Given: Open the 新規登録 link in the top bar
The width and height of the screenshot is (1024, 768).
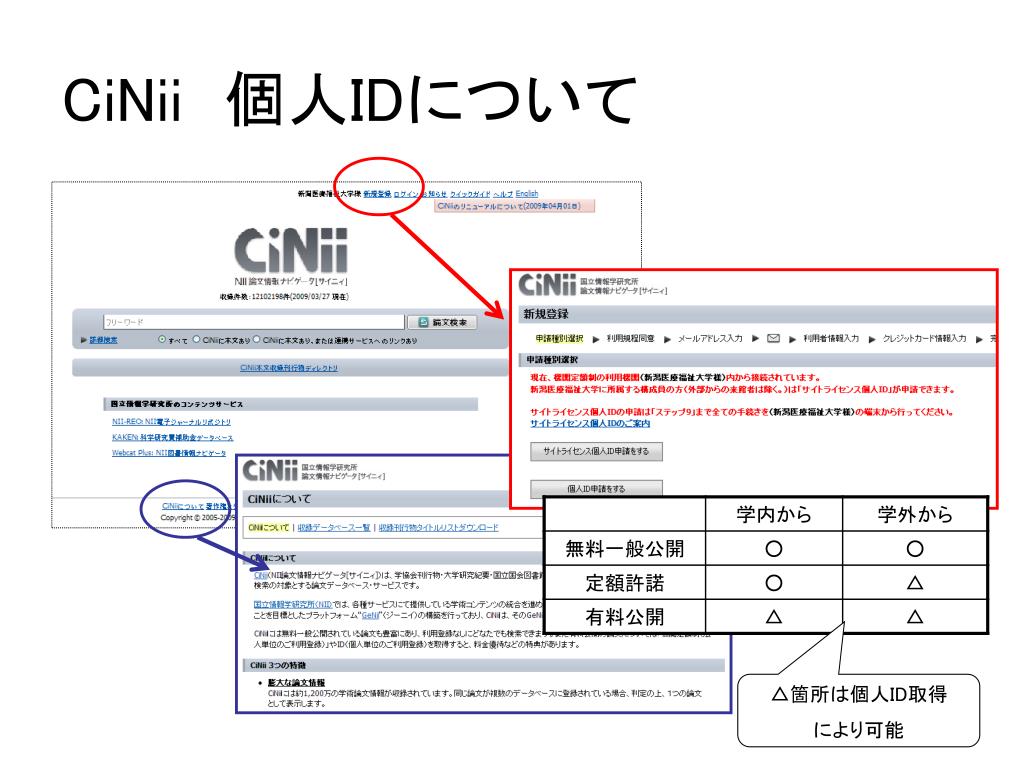Looking at the screenshot, I should point(377,194).
